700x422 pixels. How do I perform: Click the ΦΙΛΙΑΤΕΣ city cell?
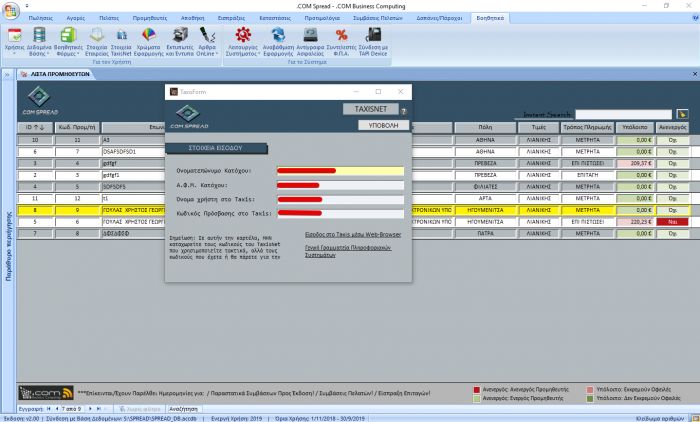point(485,187)
